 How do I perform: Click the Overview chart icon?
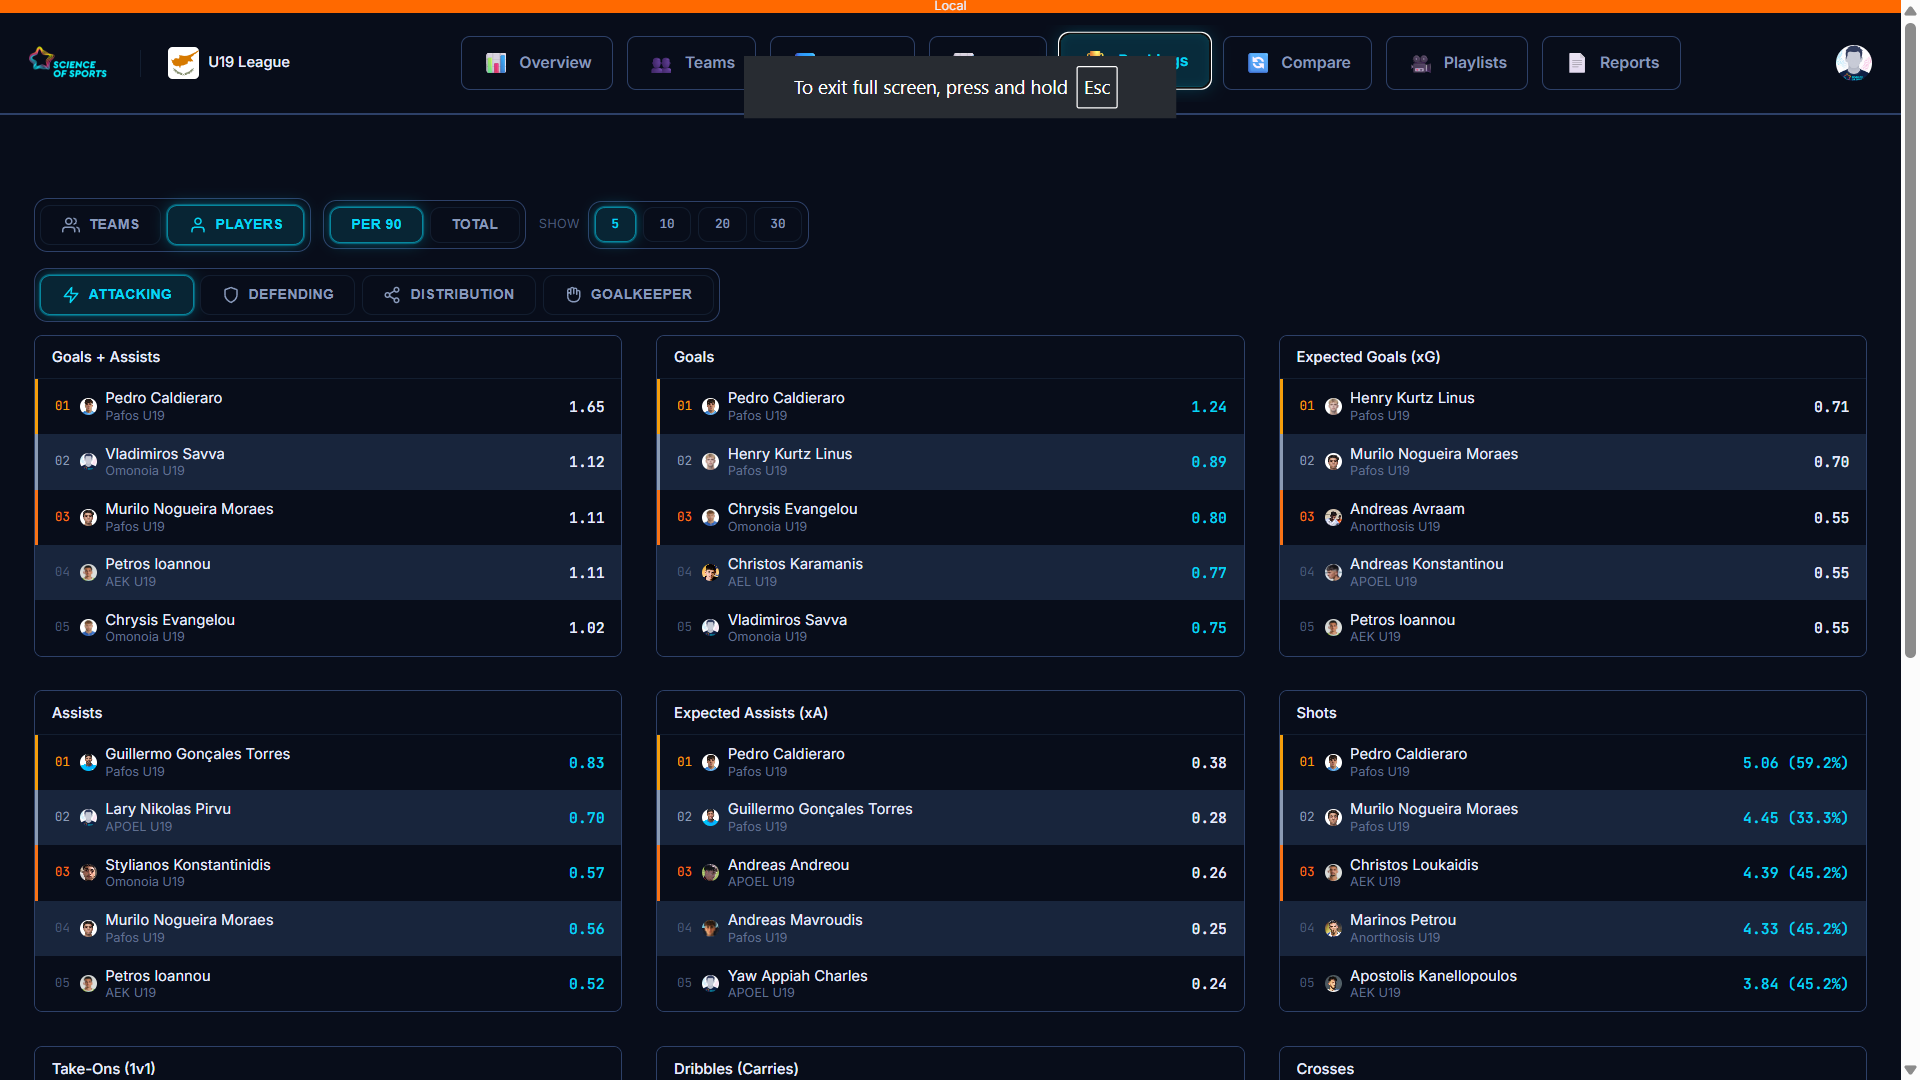(496, 63)
